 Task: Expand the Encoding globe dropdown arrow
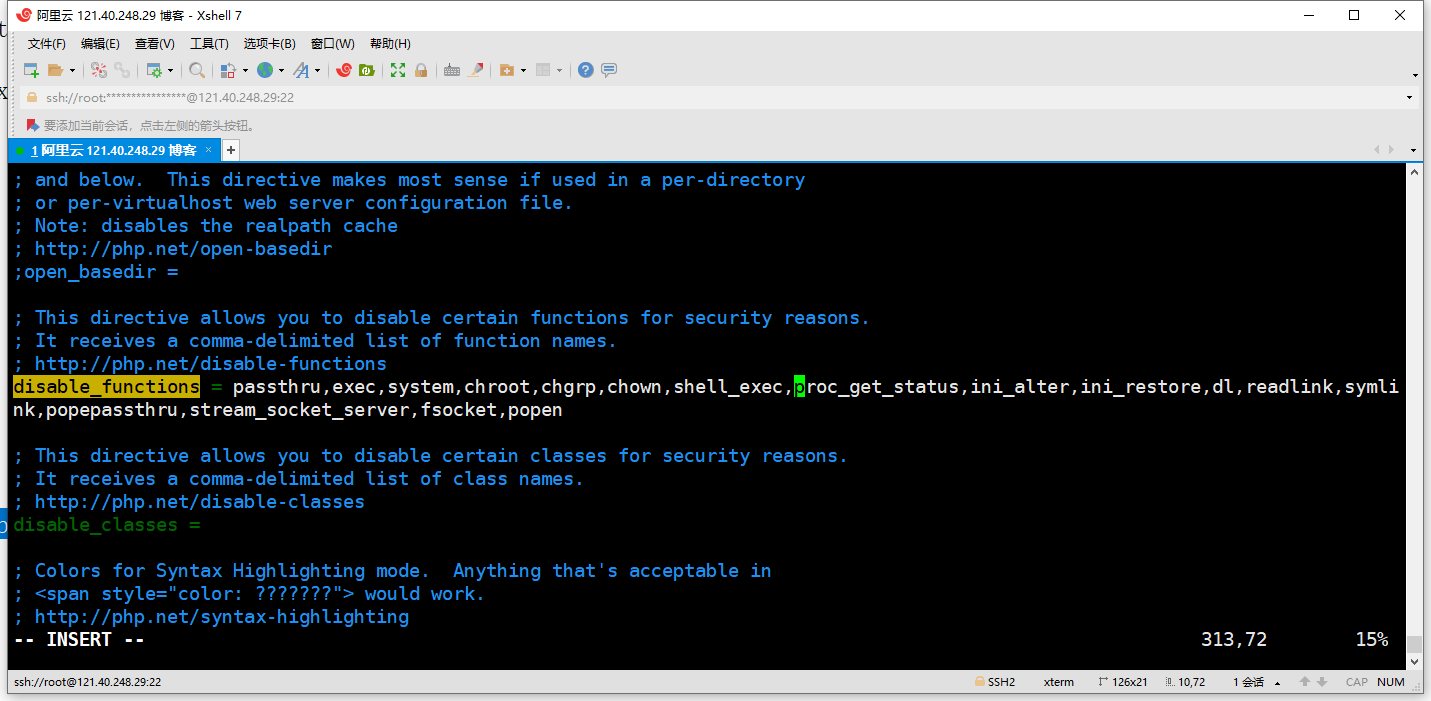281,70
